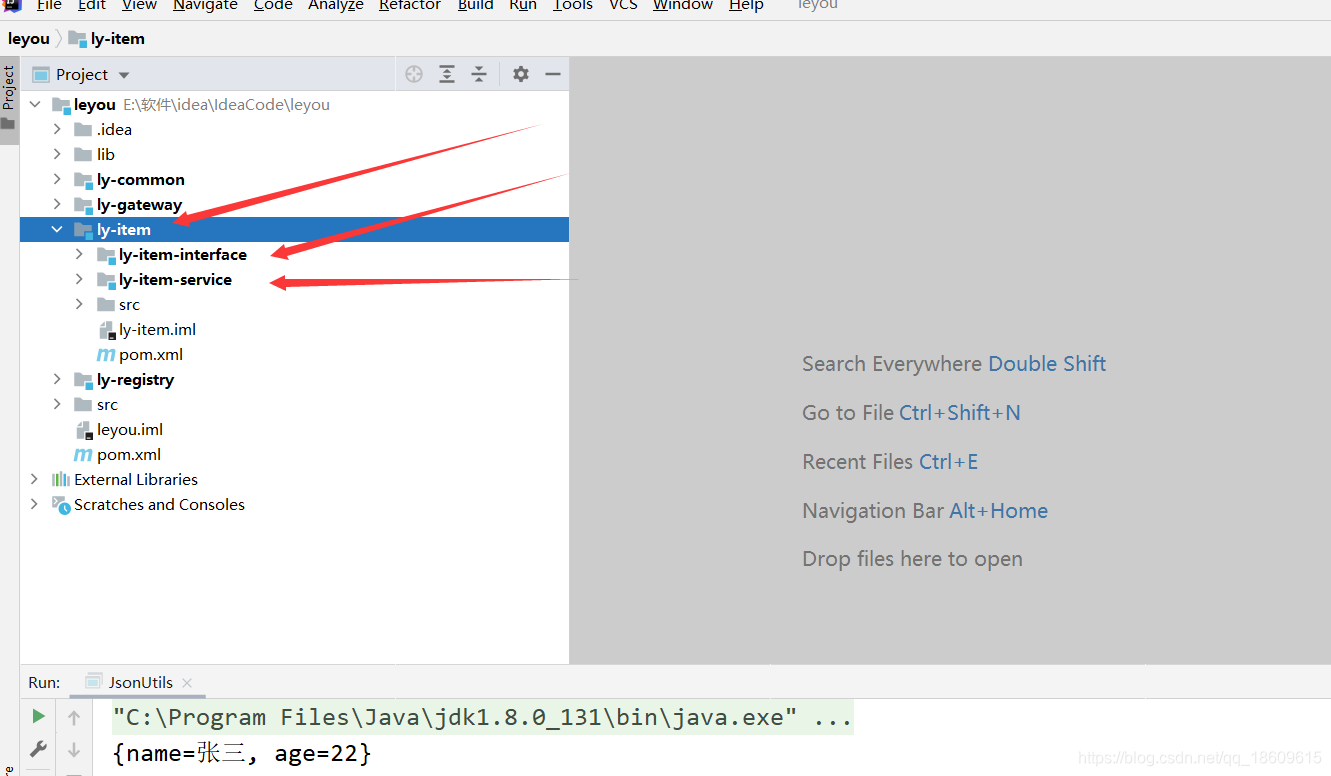Click the down arrow in Run panel
Viewport: 1331px width, 776px height.
[x=74, y=750]
